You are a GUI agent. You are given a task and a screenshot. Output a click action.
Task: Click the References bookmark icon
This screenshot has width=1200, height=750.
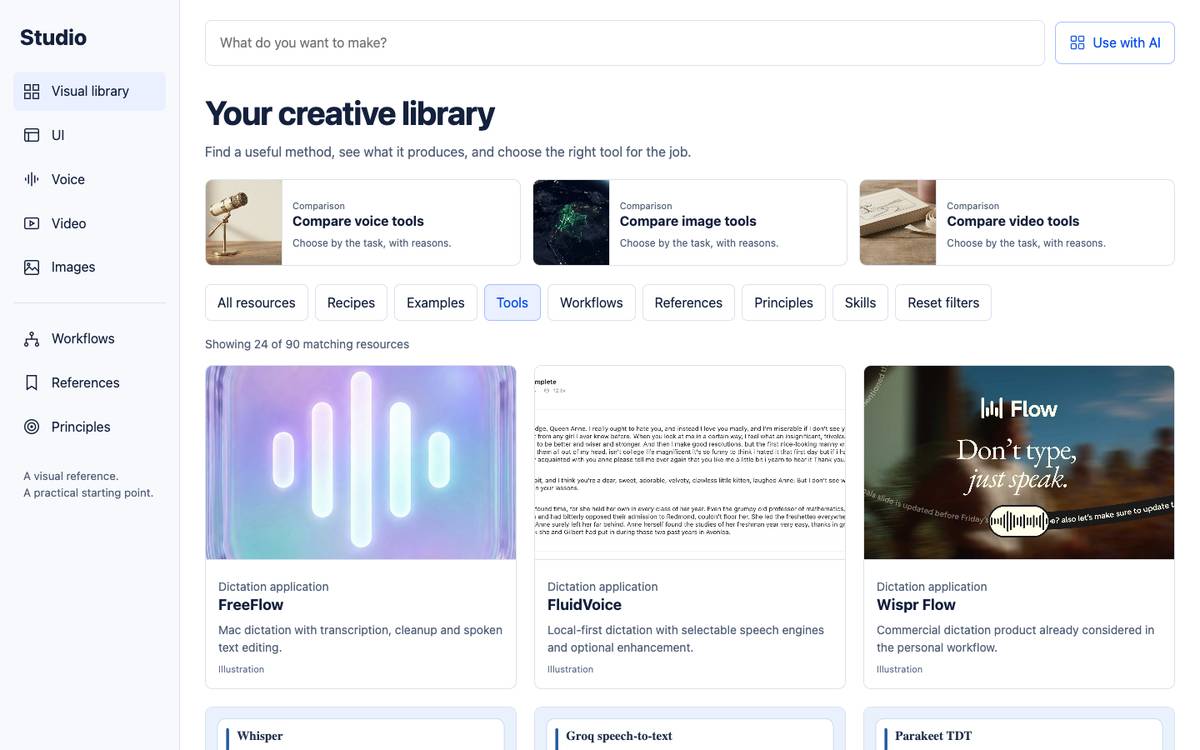(32, 383)
